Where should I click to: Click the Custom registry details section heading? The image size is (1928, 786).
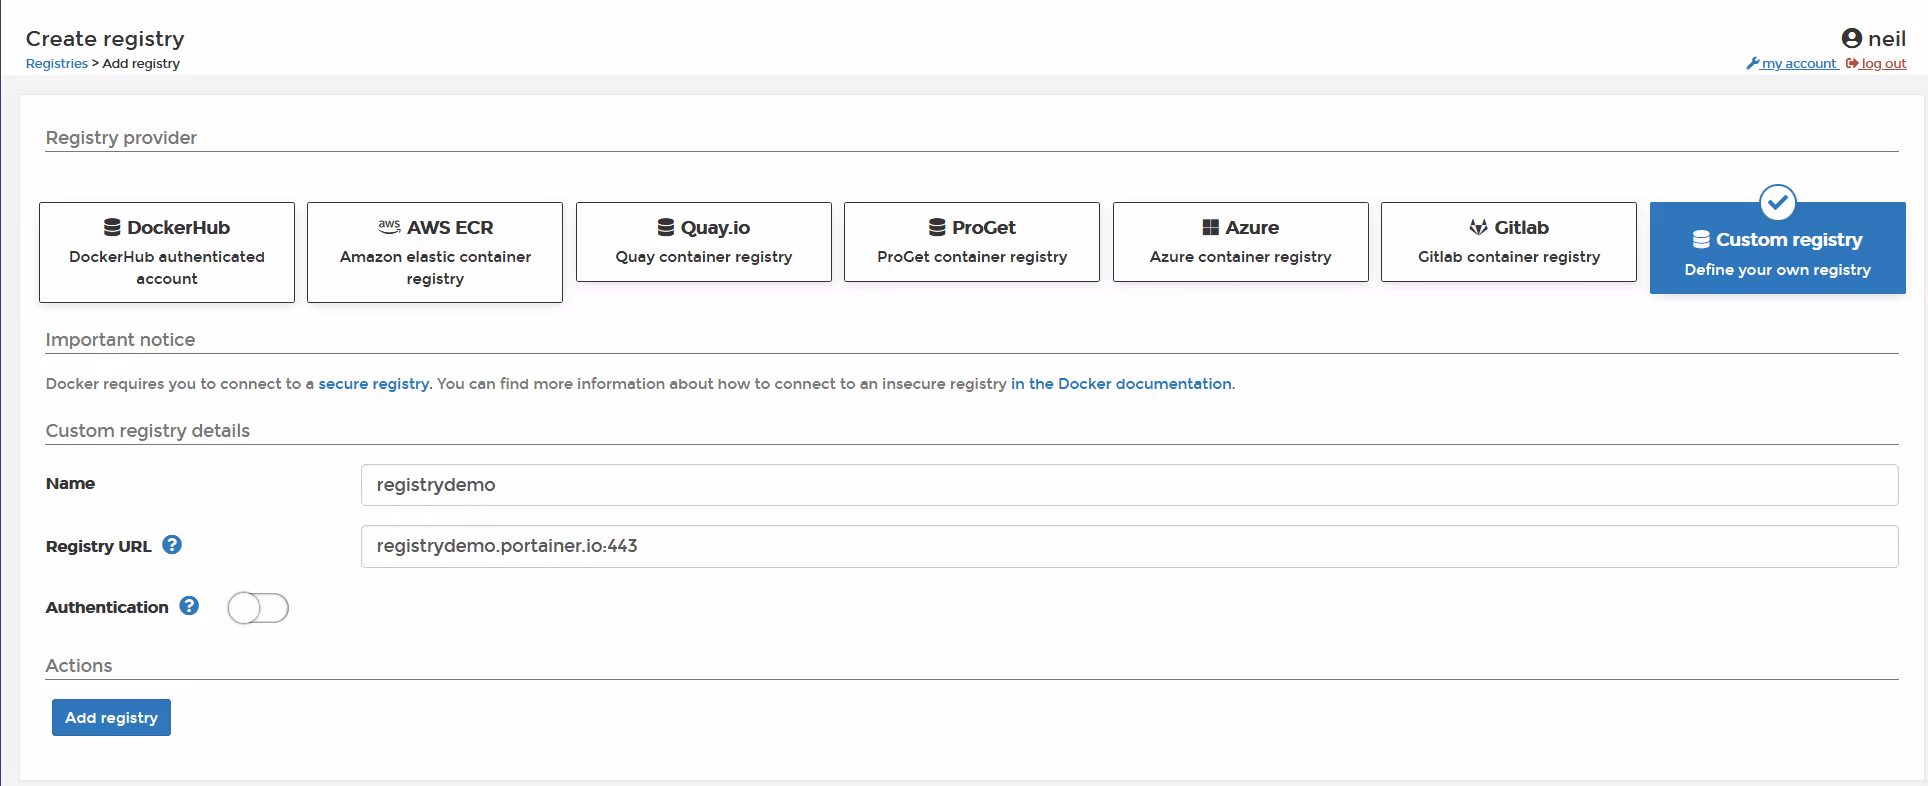point(148,431)
